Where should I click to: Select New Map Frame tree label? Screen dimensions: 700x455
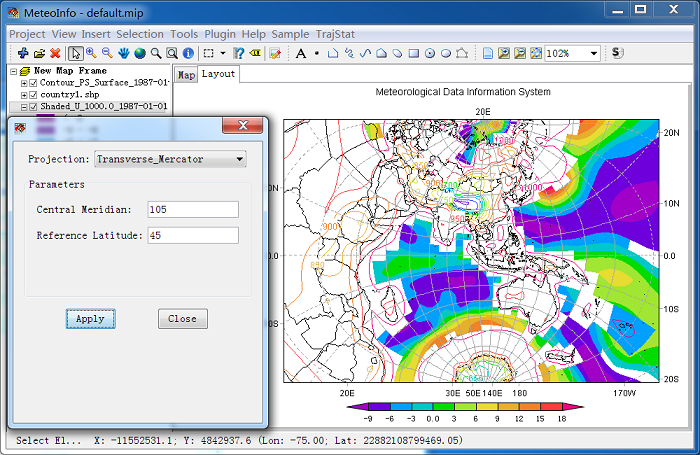point(70,71)
